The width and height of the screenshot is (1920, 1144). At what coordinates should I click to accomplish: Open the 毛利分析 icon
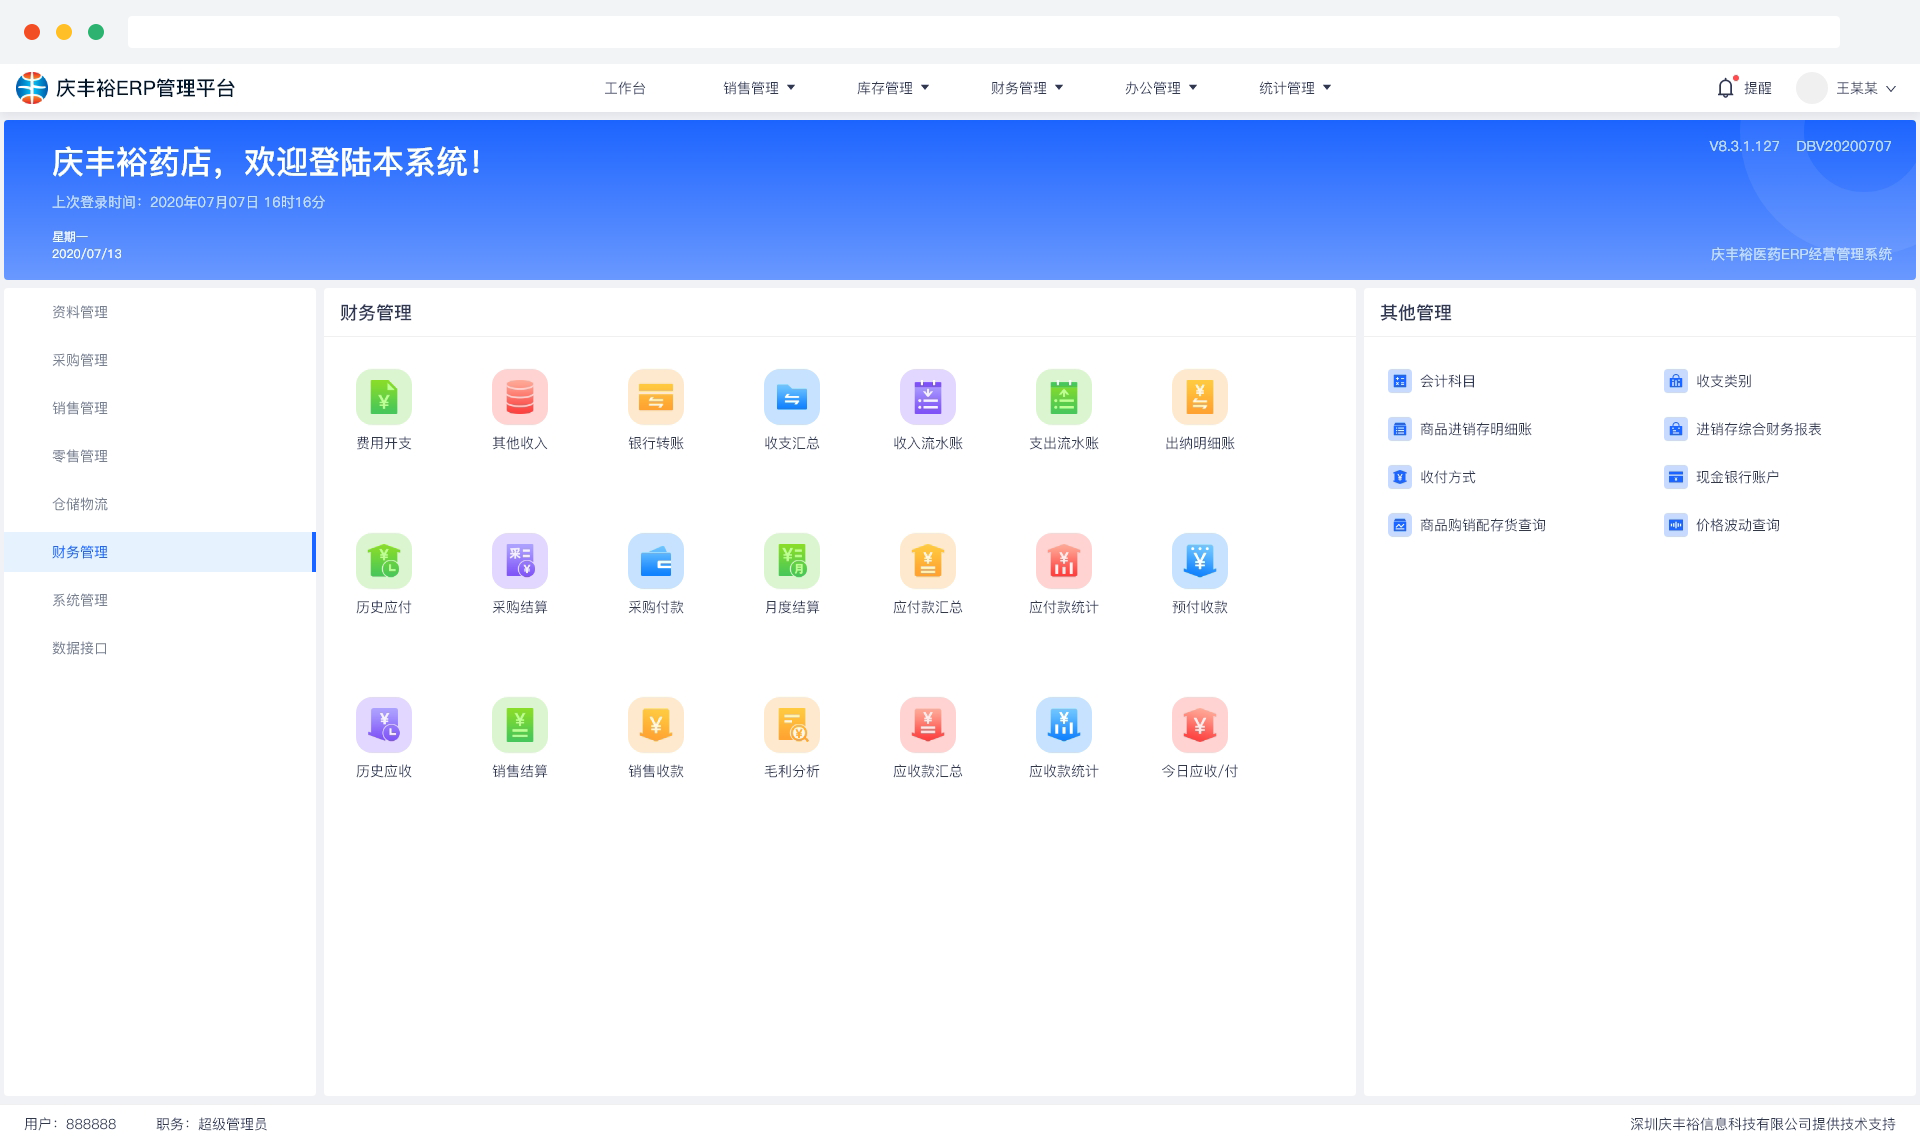point(792,725)
